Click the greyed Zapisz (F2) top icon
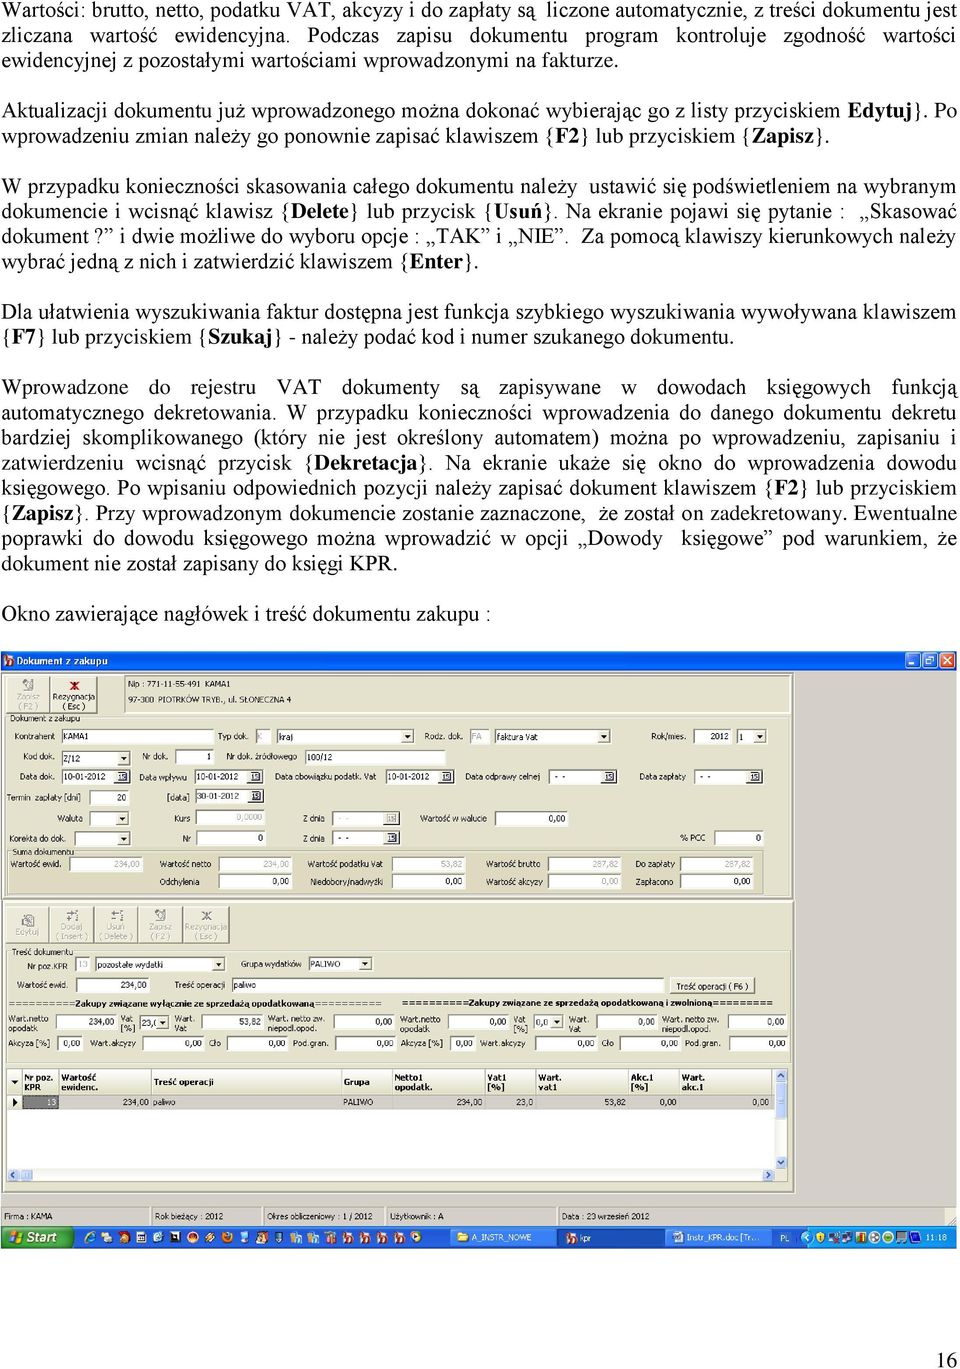The height and width of the screenshot is (1369, 960). pyautogui.click(x=28, y=695)
